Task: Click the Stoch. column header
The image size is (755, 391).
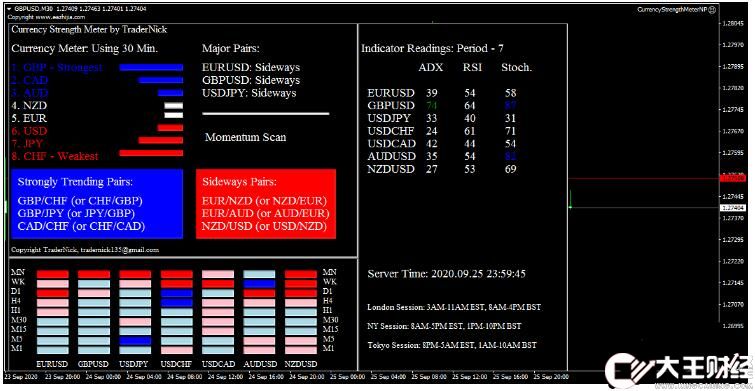Action: pyautogui.click(x=517, y=68)
